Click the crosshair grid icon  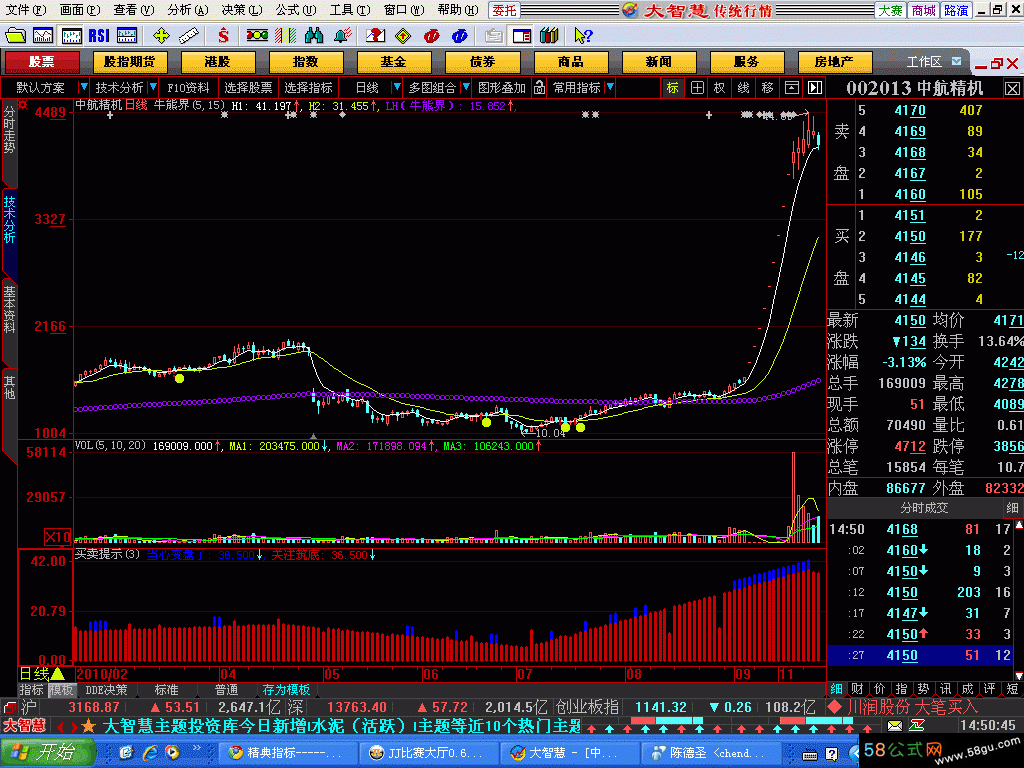[x=697, y=88]
